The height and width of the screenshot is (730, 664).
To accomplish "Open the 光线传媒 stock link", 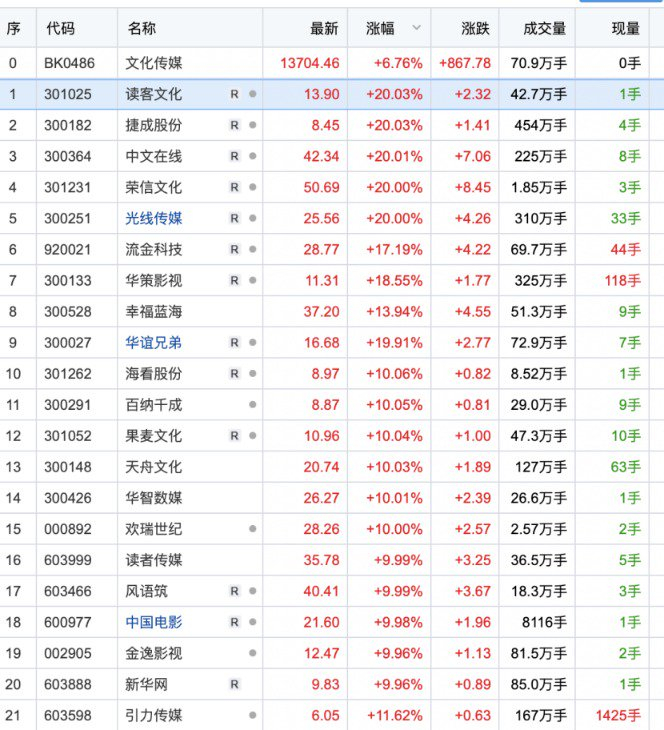I will point(154,218).
